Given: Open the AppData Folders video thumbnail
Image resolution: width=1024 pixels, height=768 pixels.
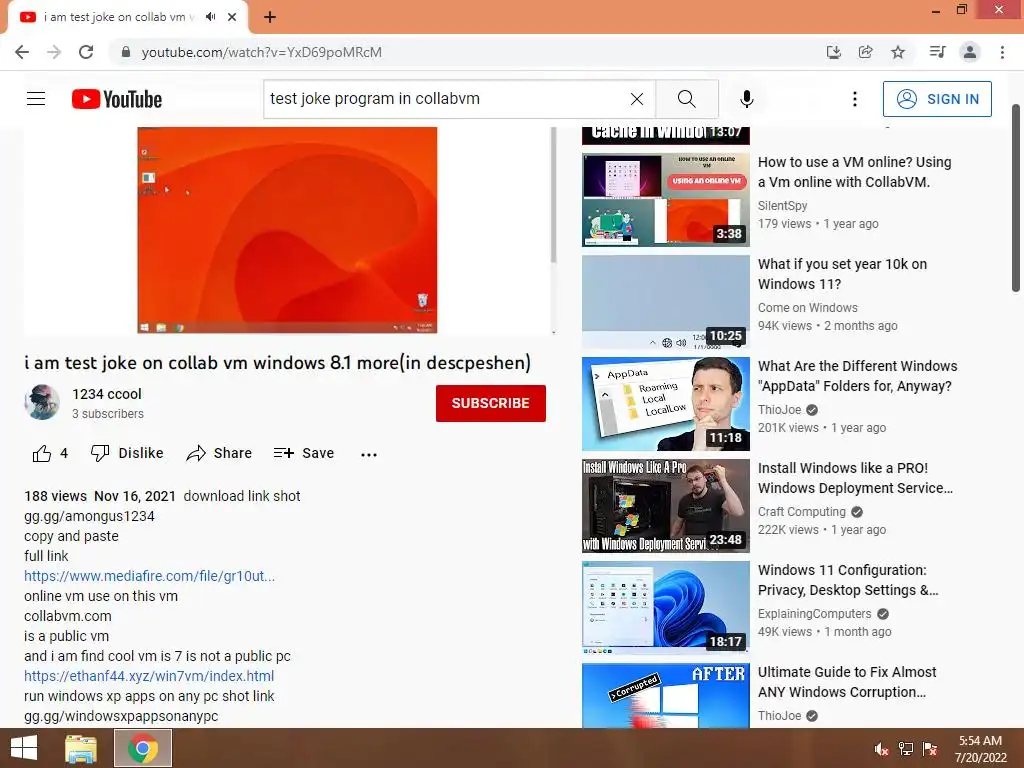Looking at the screenshot, I should point(665,404).
